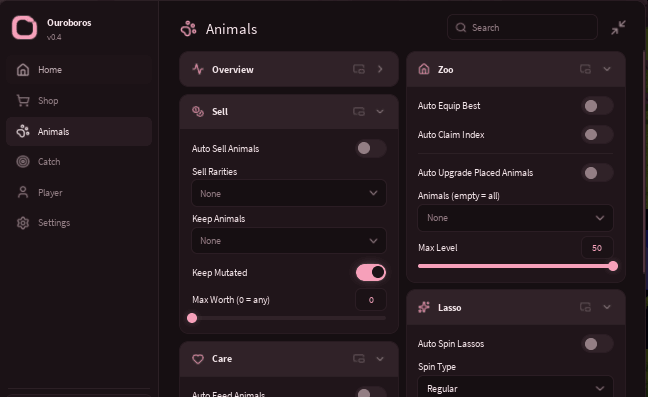Focus the Search input field
The height and width of the screenshot is (397, 648).
(522, 28)
